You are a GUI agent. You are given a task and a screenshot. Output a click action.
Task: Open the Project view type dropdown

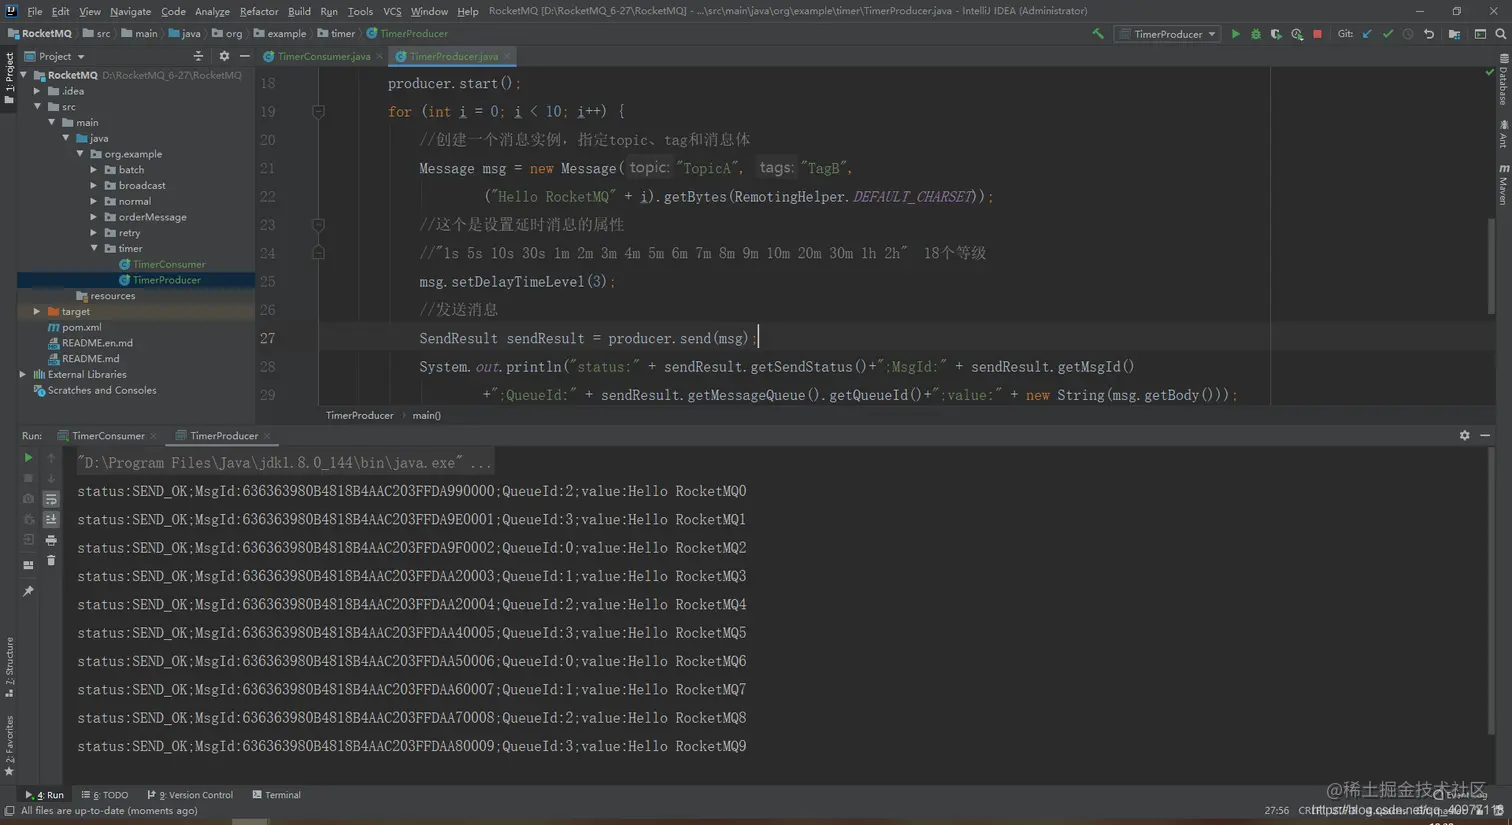[55, 56]
